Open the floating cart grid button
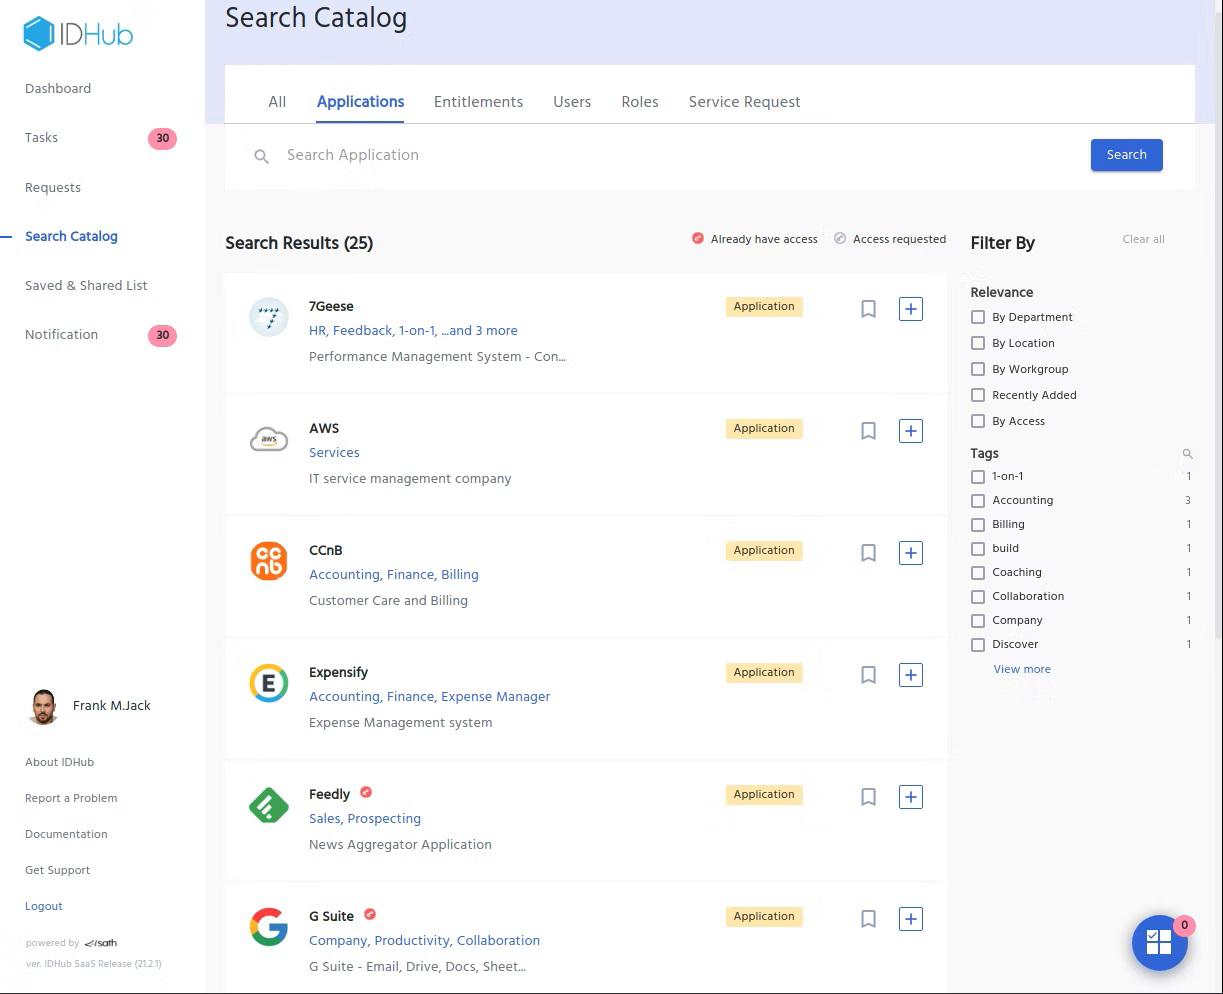The width and height of the screenshot is (1223, 994). [x=1159, y=942]
